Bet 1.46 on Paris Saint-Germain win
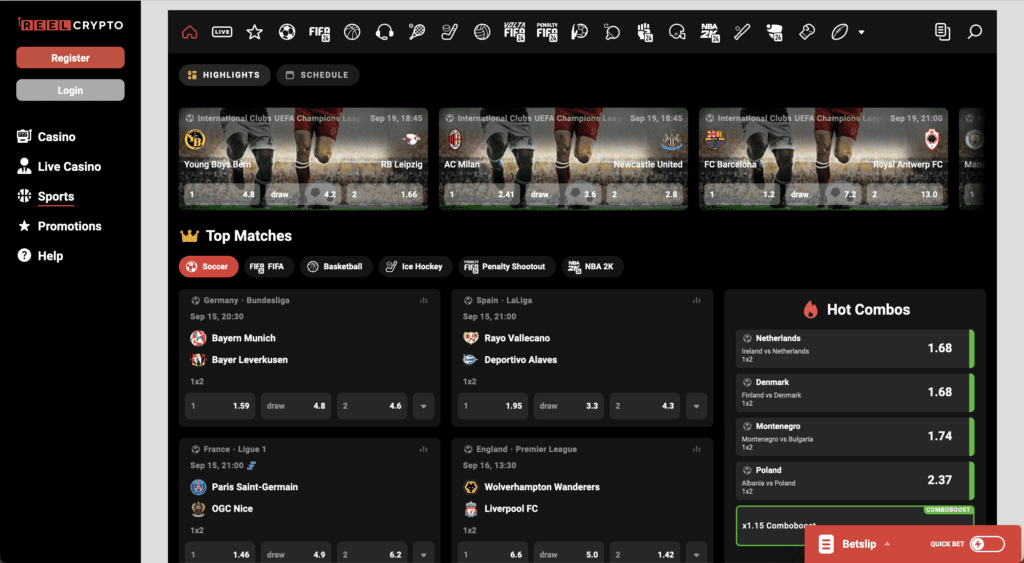The image size is (1024, 563). pos(220,554)
